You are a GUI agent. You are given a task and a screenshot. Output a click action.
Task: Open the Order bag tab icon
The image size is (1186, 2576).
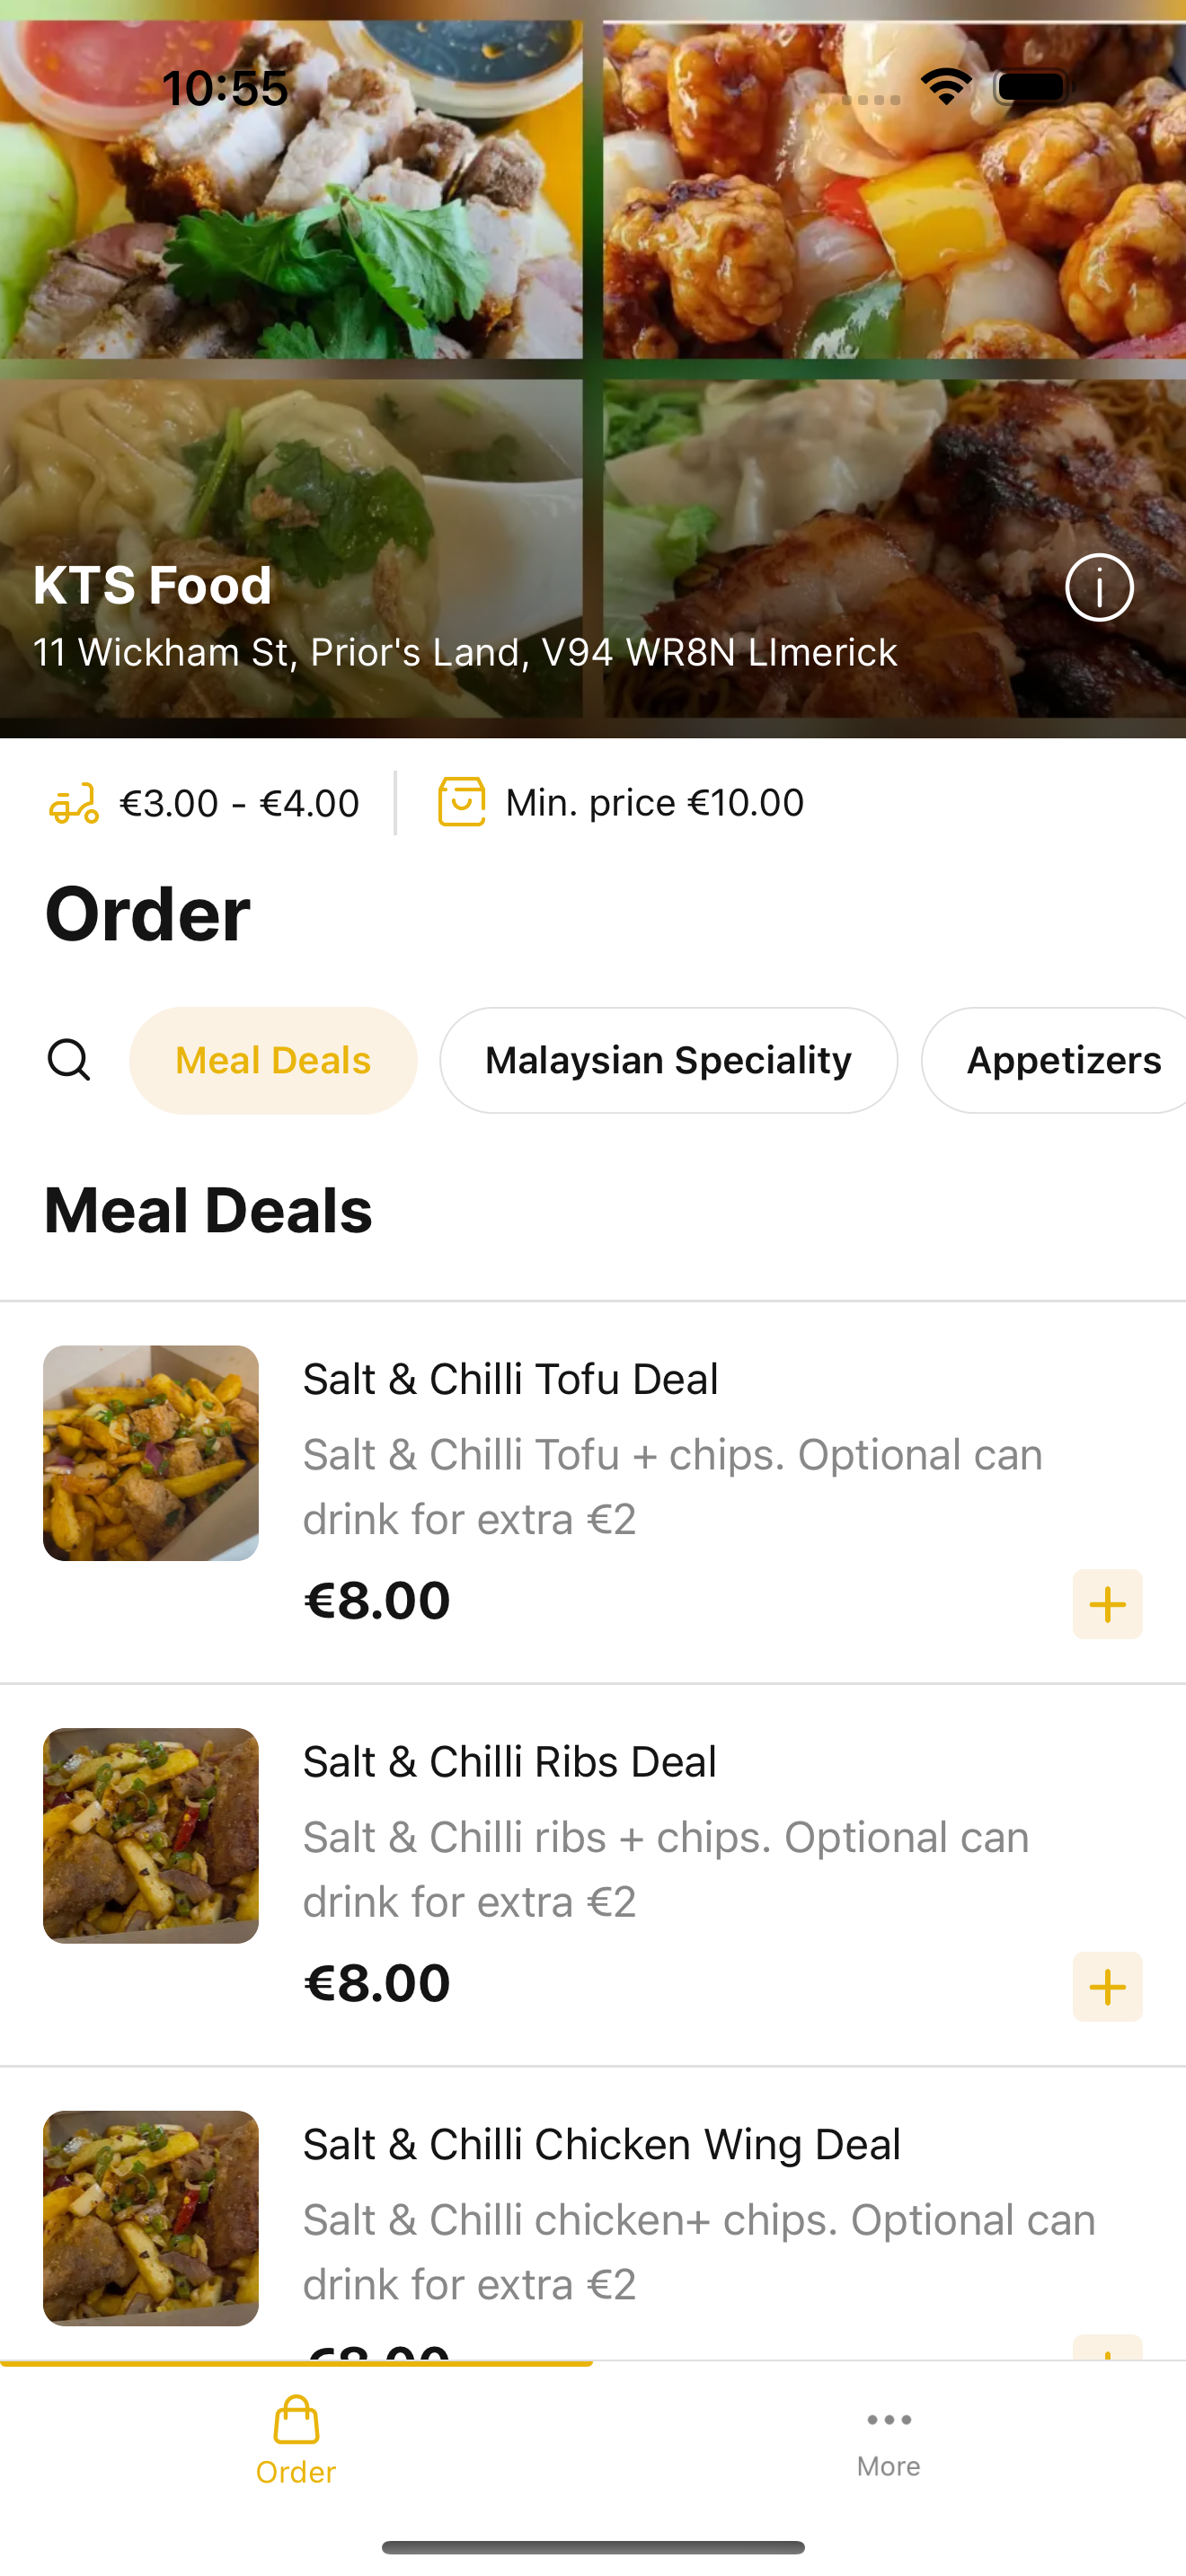pyautogui.click(x=296, y=2420)
